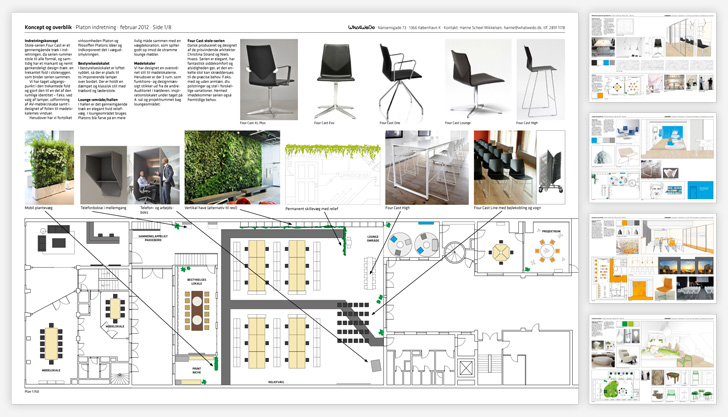
Task: Click the white Four Cast High table photo
Action: click(x=427, y=167)
